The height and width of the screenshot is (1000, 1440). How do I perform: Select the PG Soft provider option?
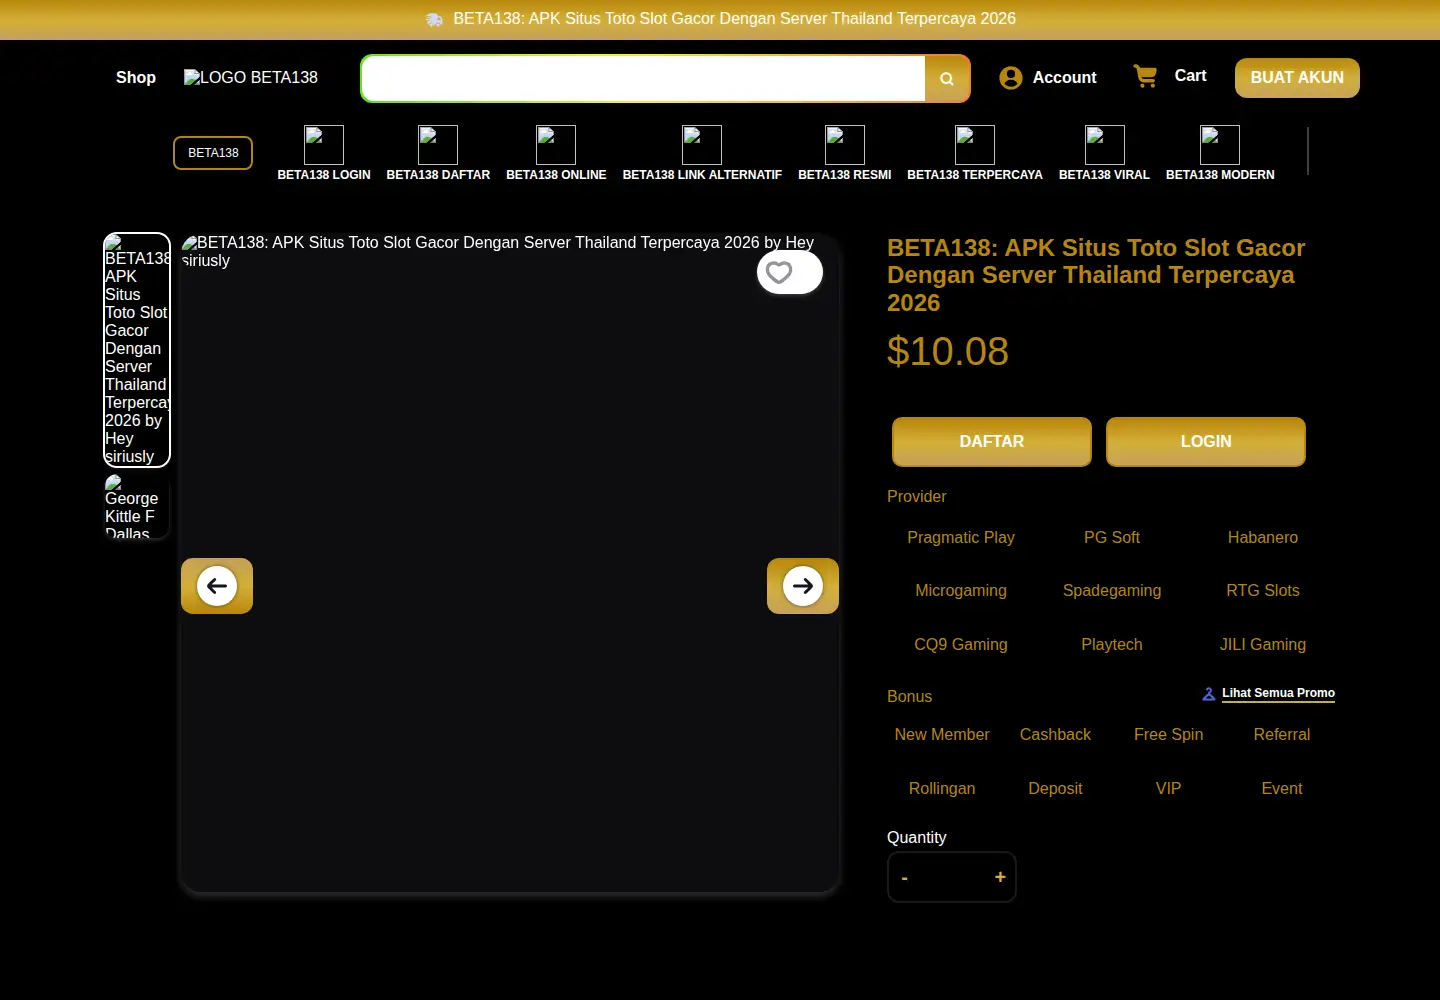(1112, 538)
